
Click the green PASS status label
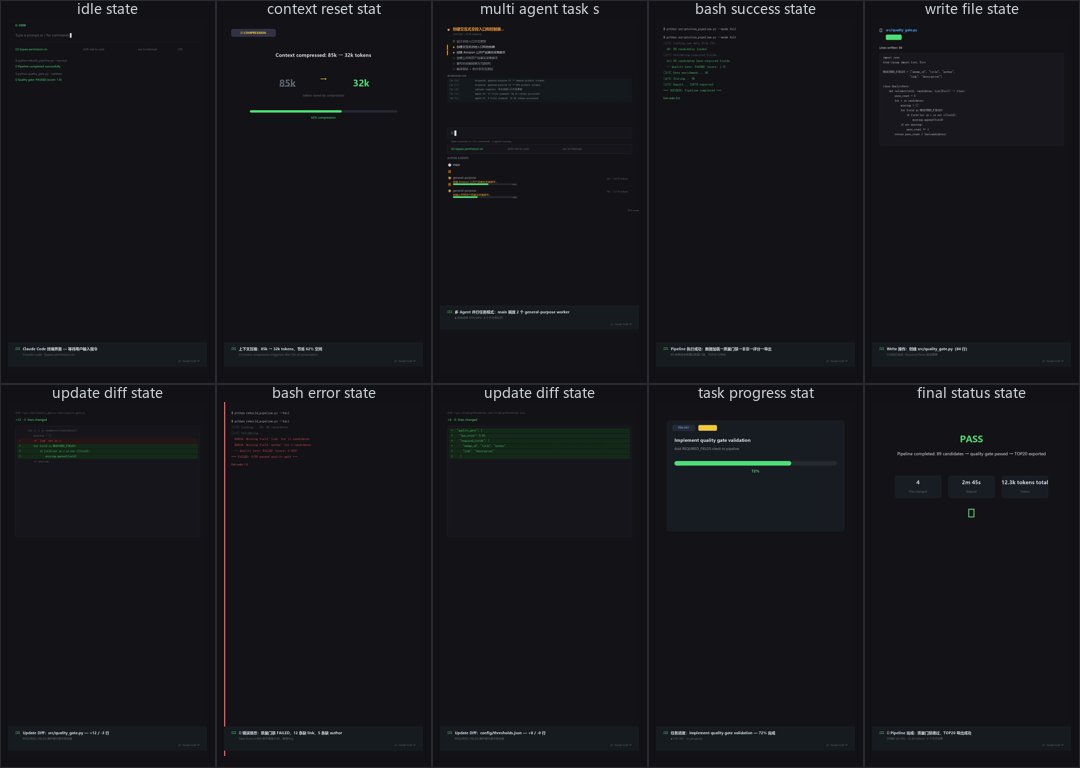(x=971, y=439)
